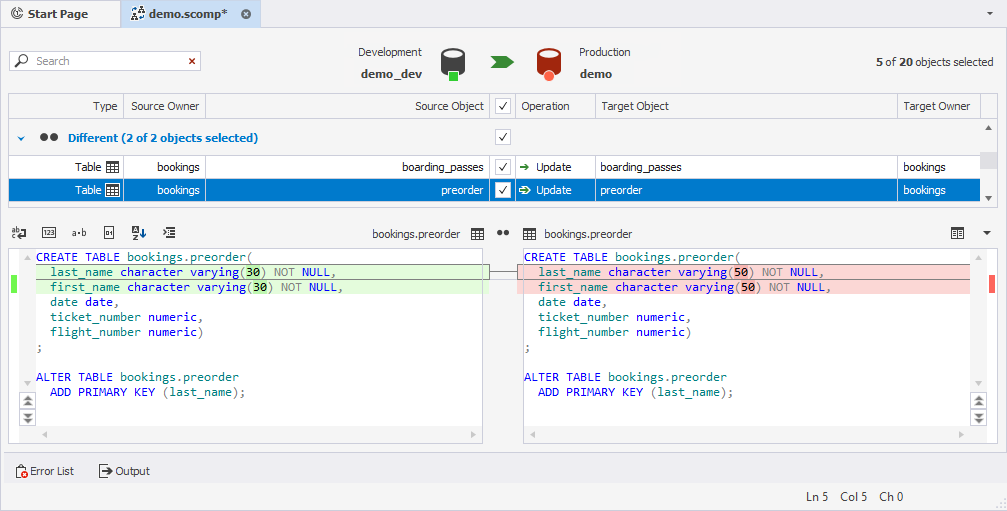Click table icon beside right bookings.preorder label

(529, 234)
